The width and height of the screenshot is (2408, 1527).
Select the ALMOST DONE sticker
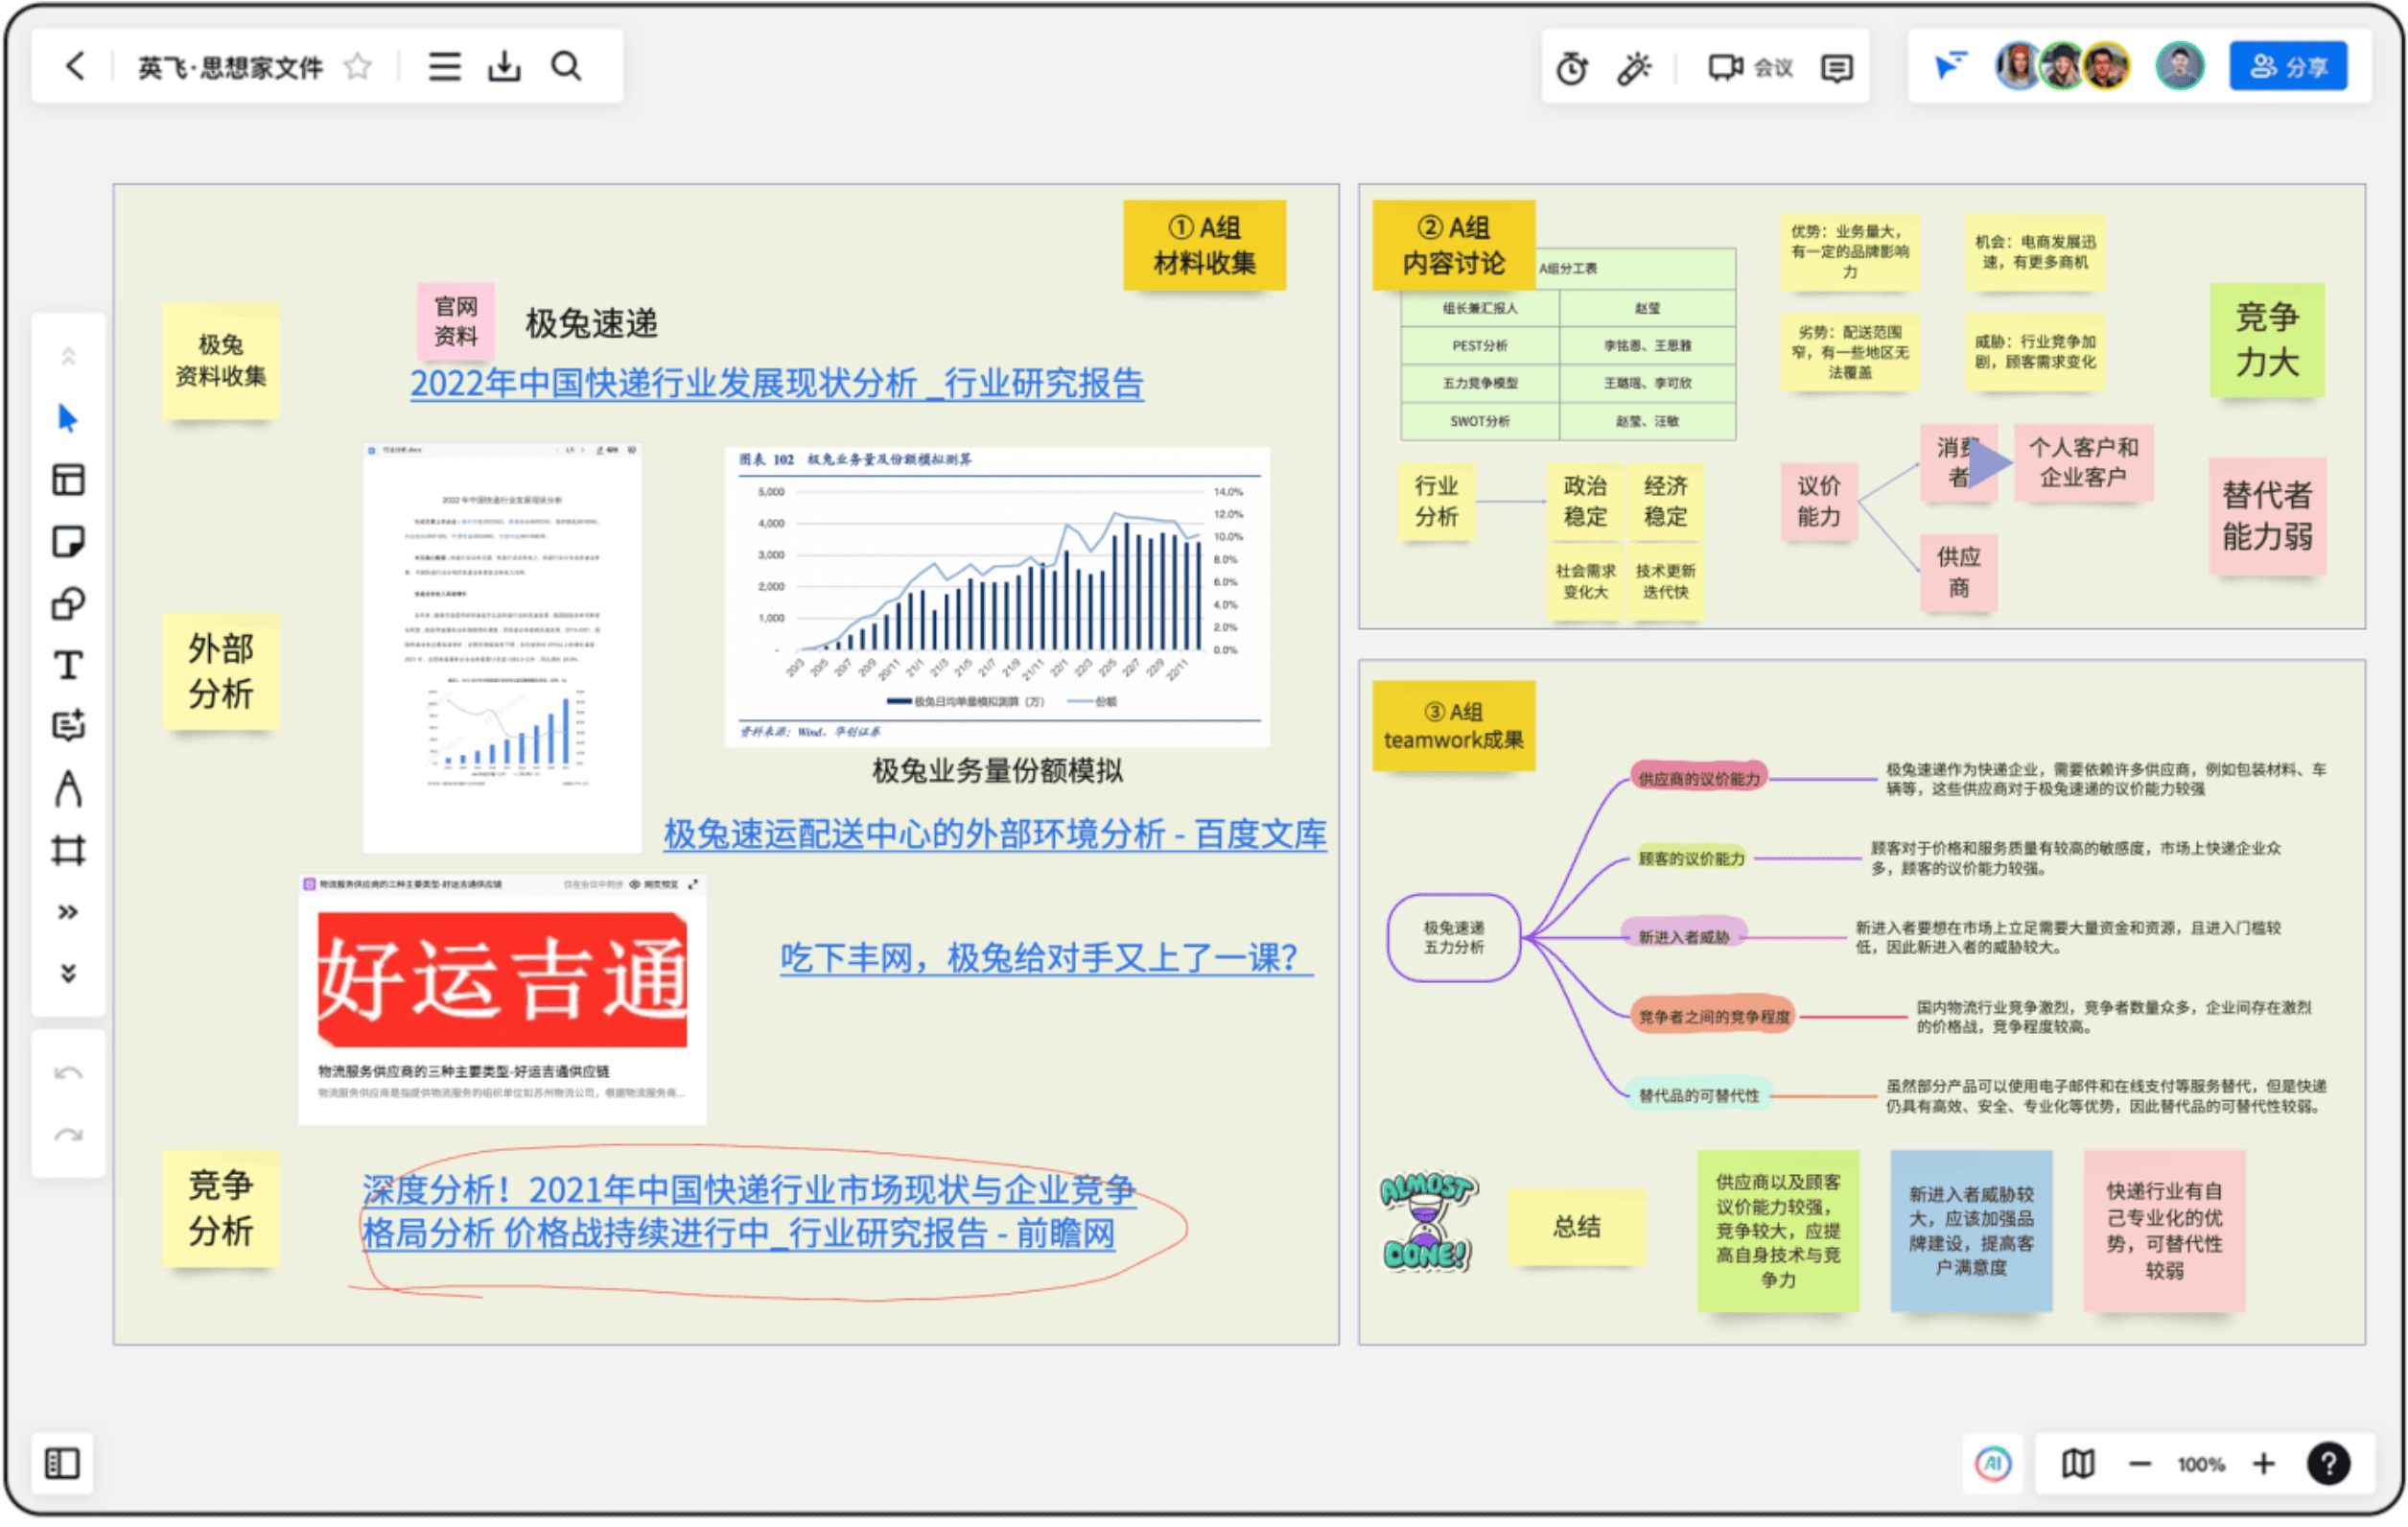(x=1428, y=1222)
